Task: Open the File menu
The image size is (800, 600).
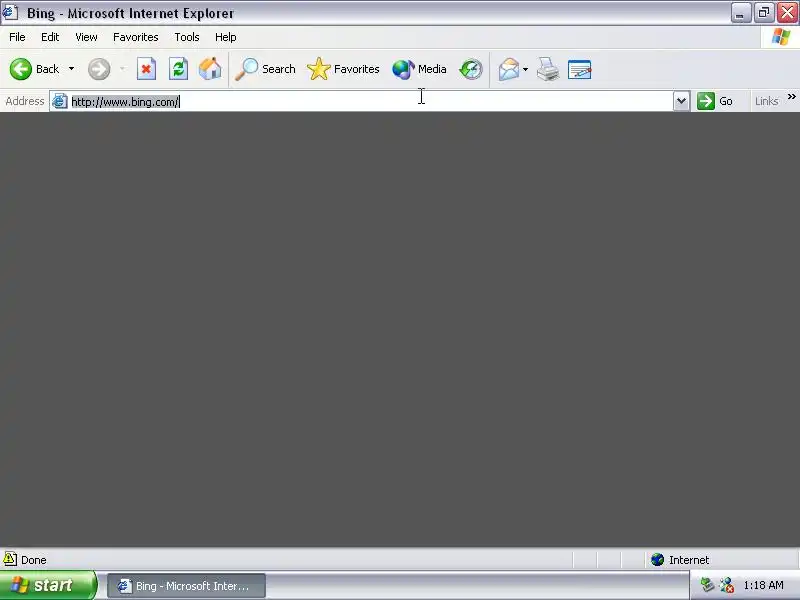Action: 17,37
